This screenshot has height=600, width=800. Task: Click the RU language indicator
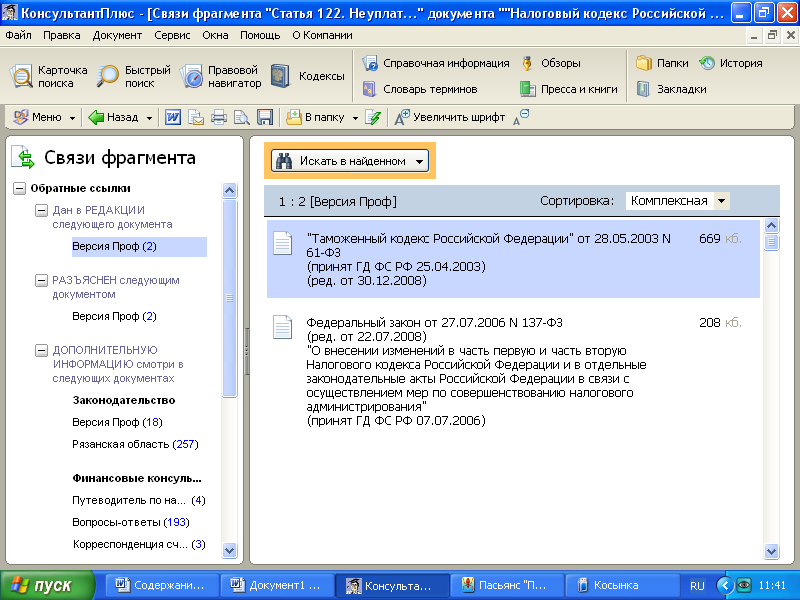(x=697, y=586)
